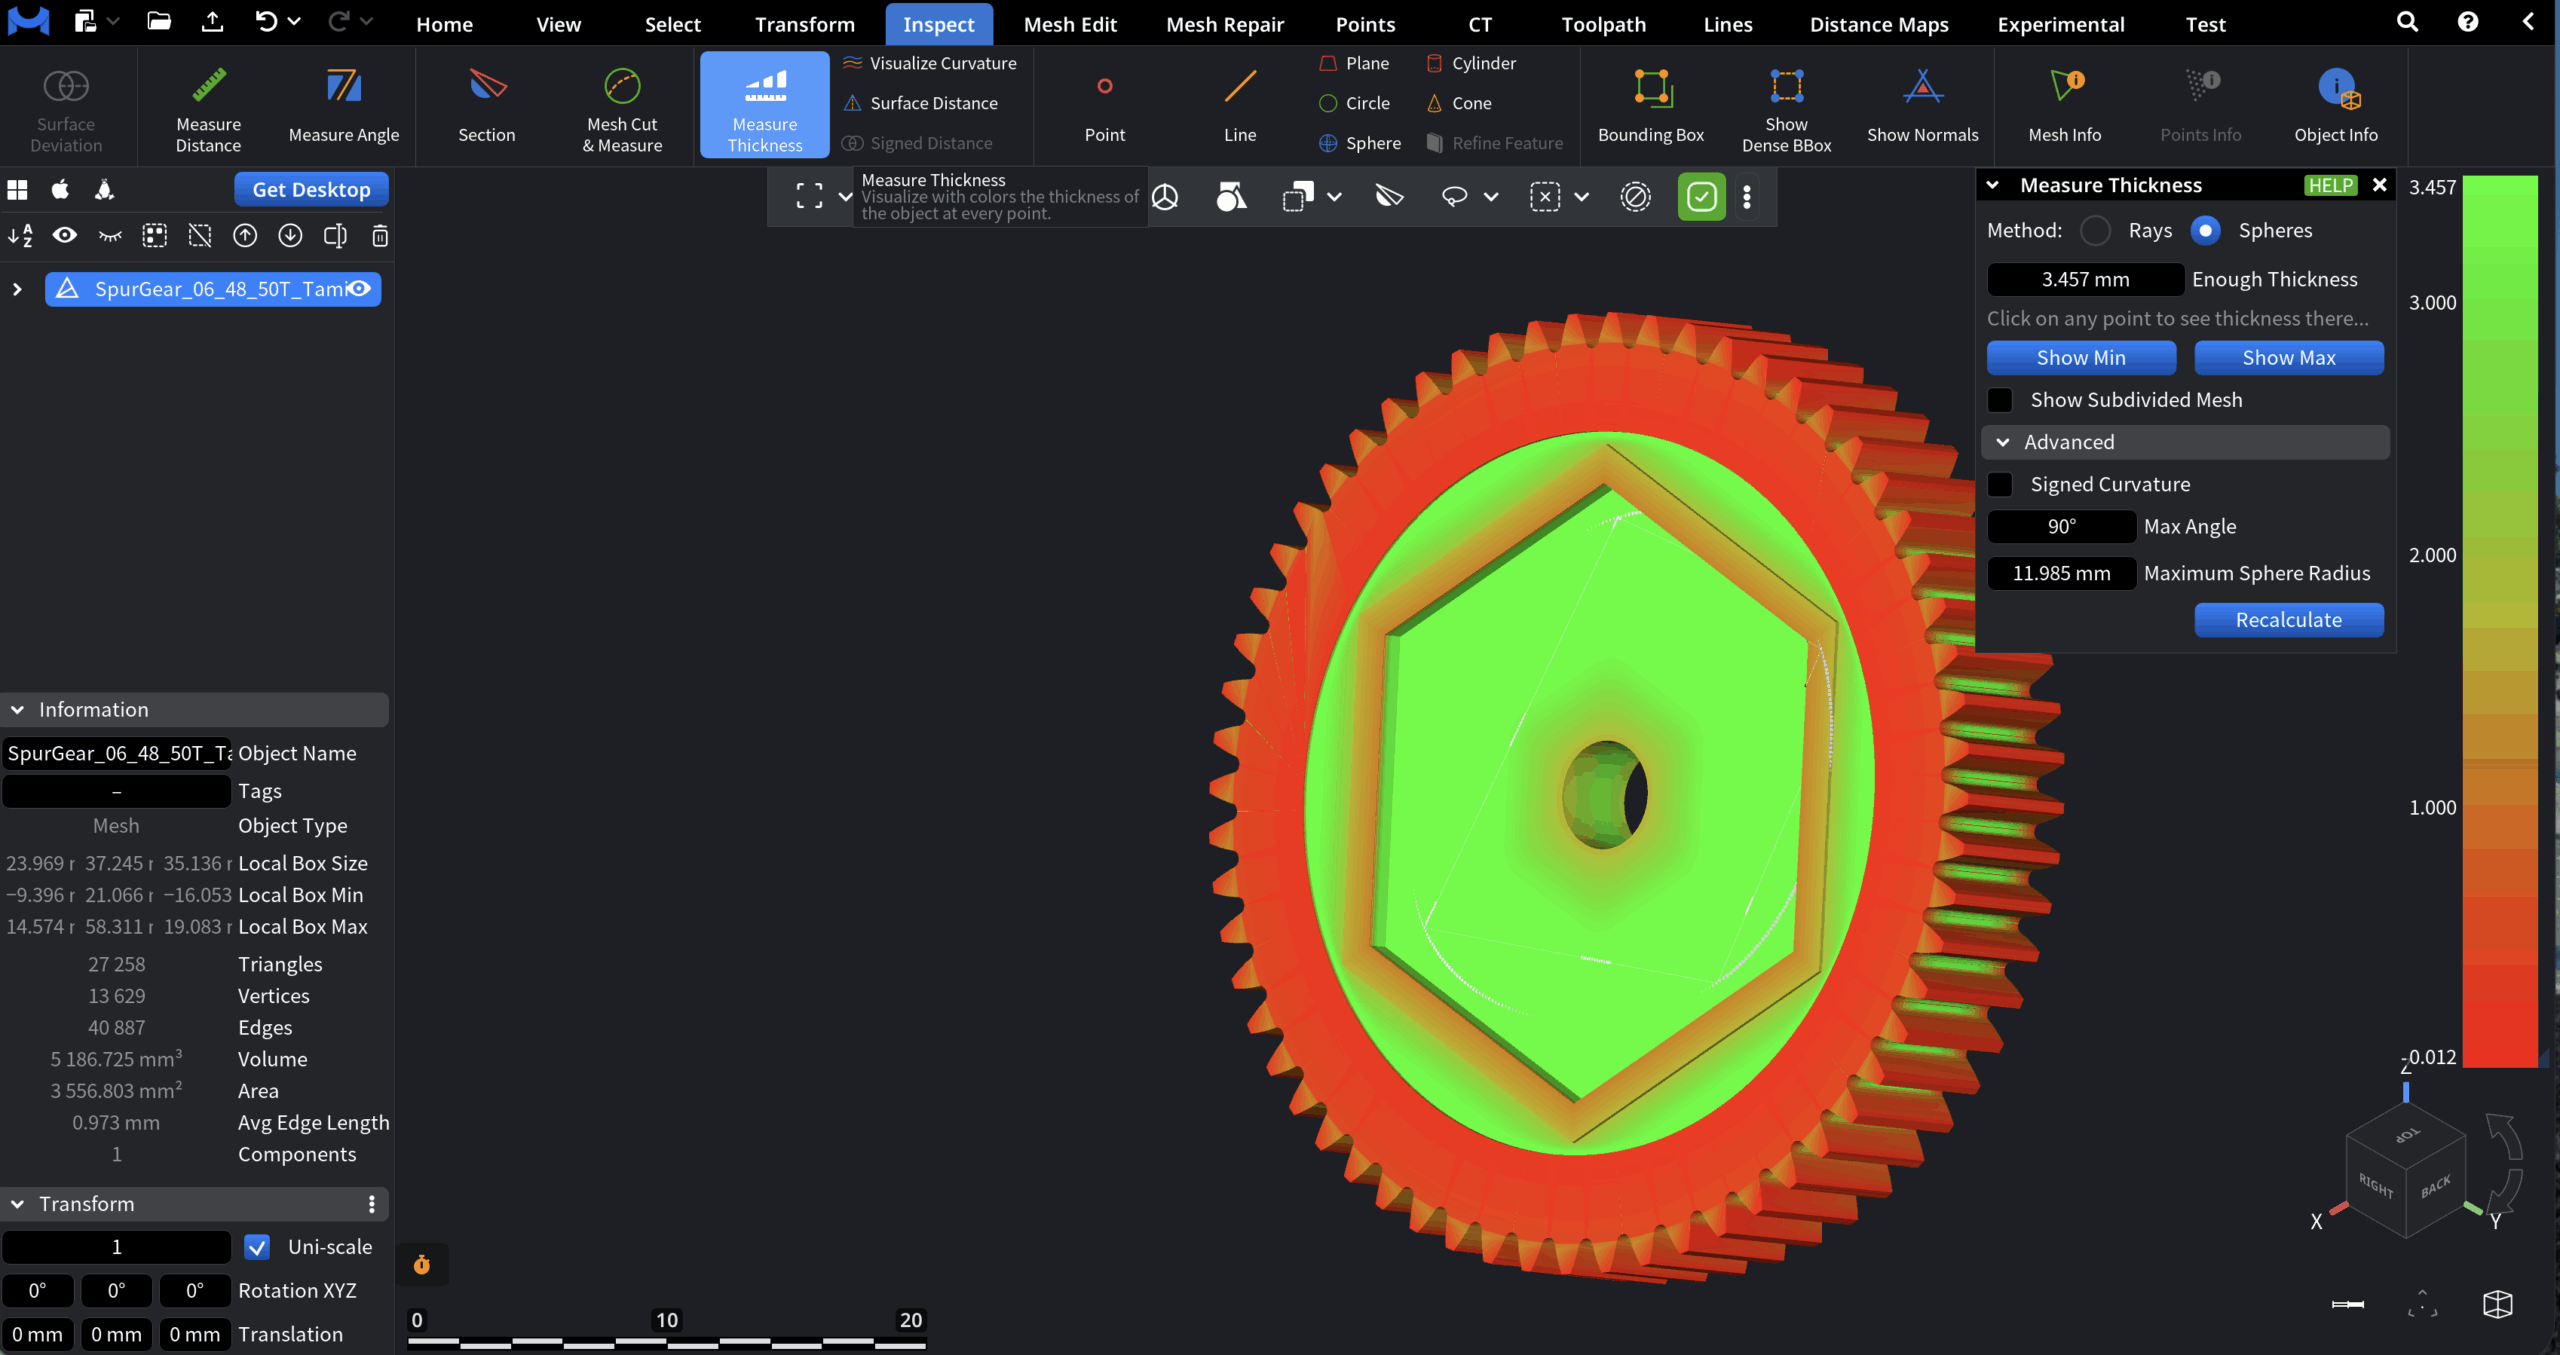The image size is (2560, 1355).
Task: Toggle visibility of SpurGear_06_48_50T object
Action: click(360, 289)
